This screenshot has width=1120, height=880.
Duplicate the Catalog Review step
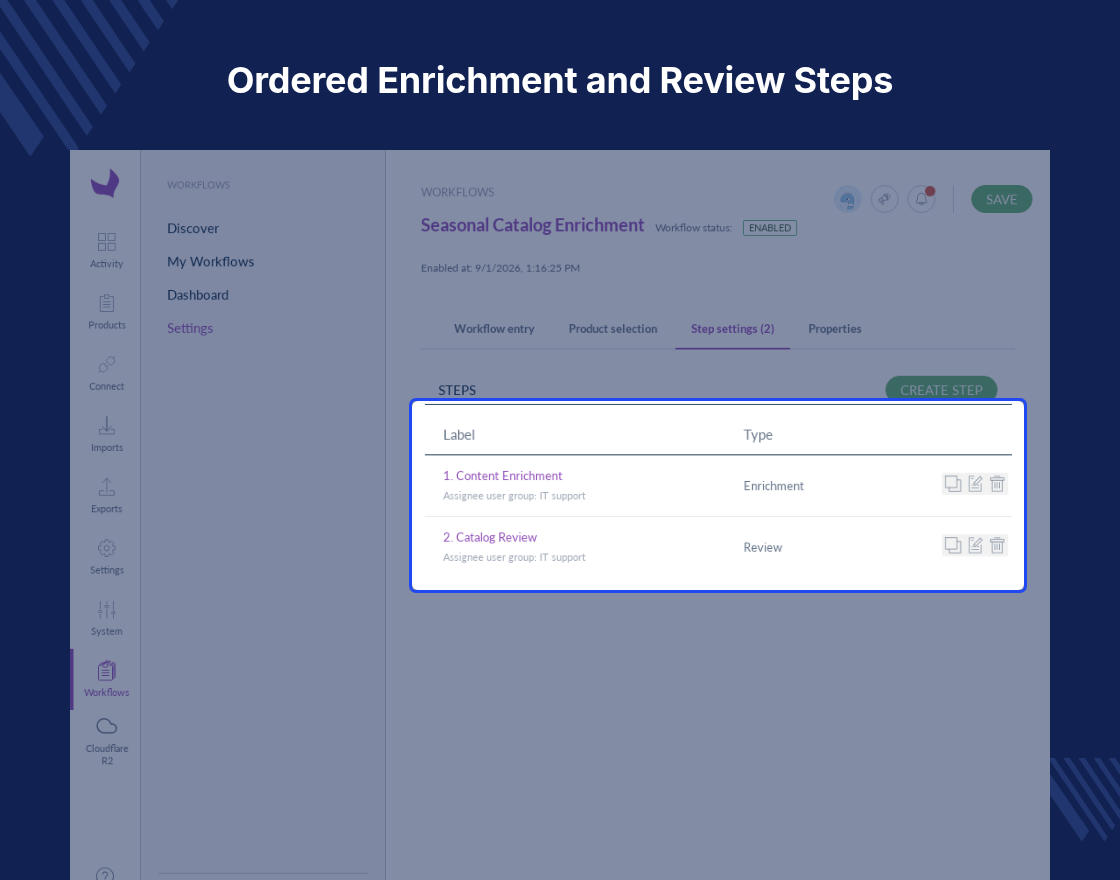[x=953, y=545]
